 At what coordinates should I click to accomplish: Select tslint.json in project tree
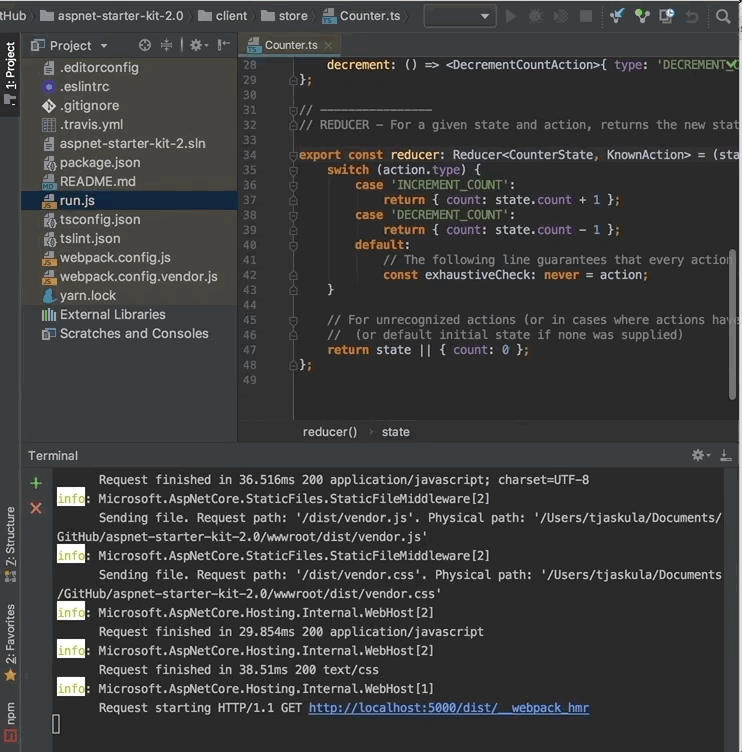coord(130,239)
